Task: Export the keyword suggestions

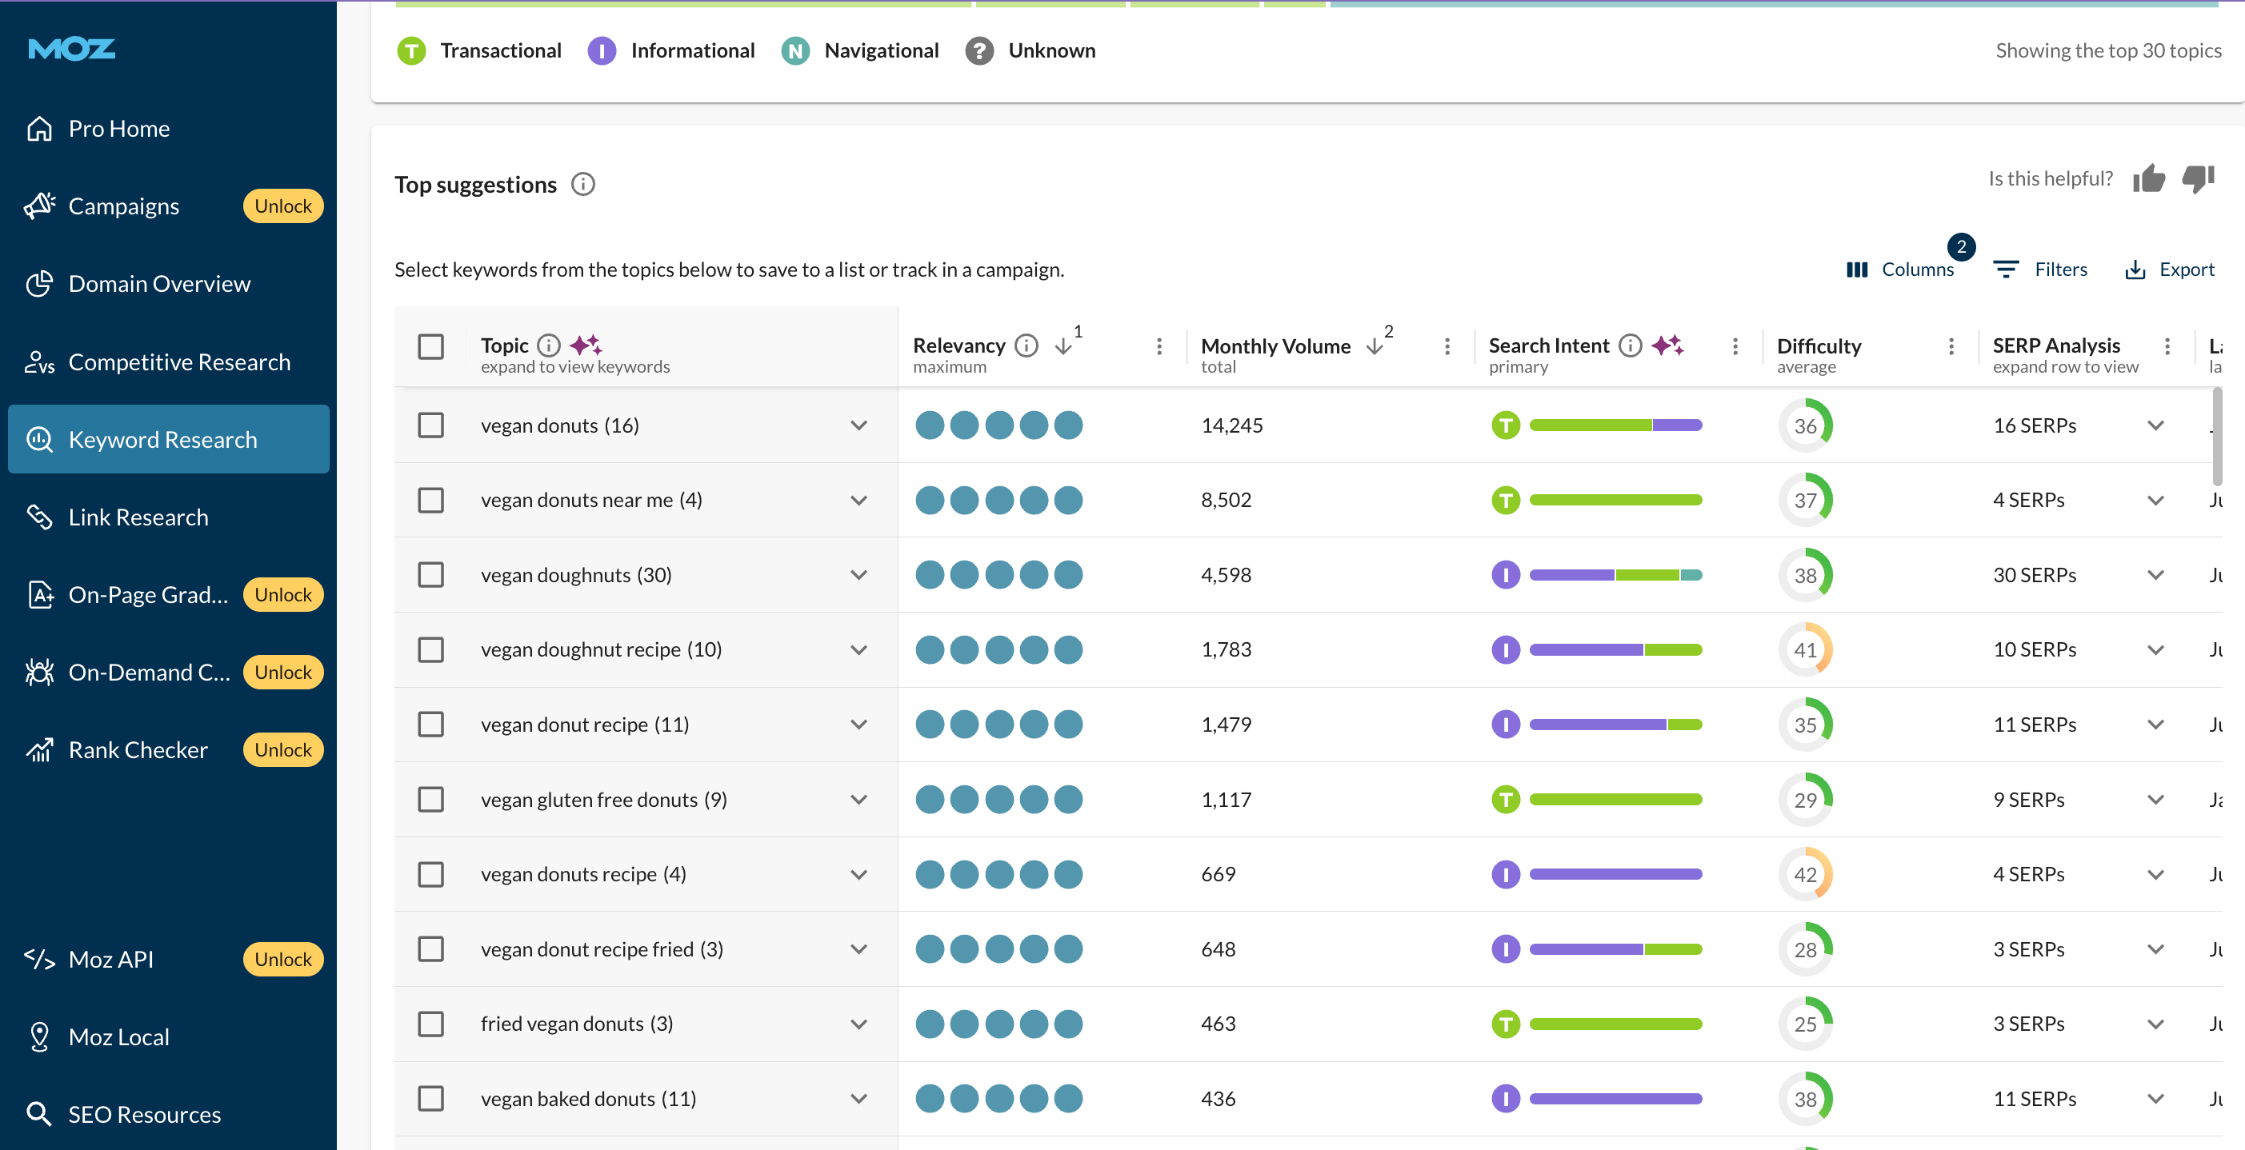Action: click(x=2170, y=269)
